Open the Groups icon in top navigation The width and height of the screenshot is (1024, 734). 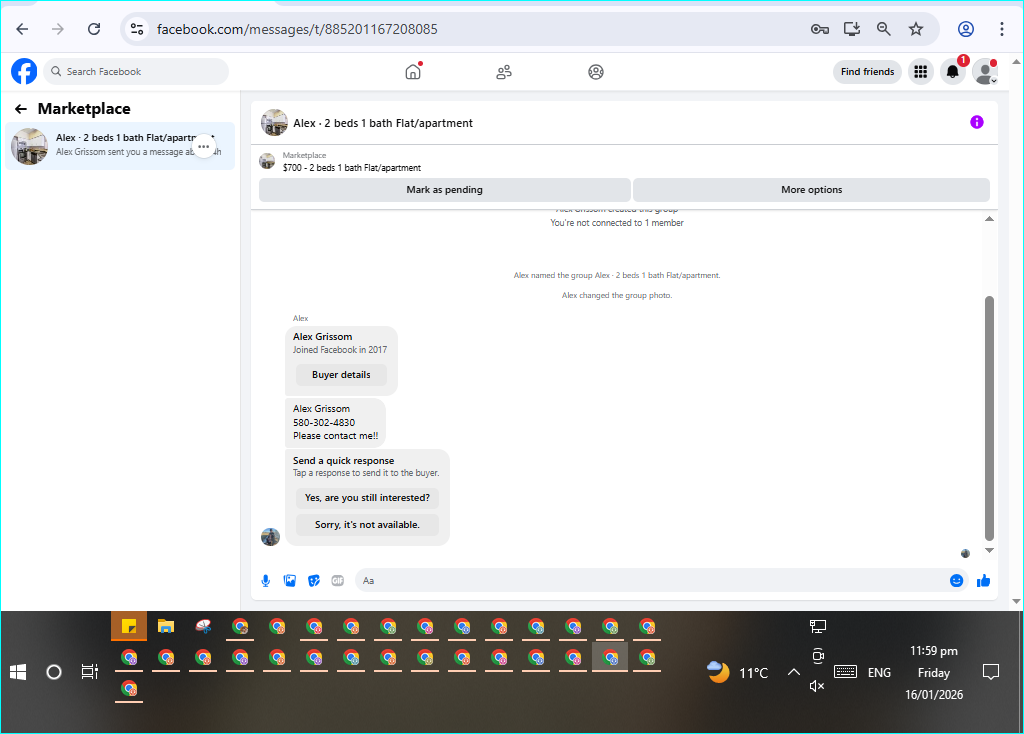click(x=596, y=72)
